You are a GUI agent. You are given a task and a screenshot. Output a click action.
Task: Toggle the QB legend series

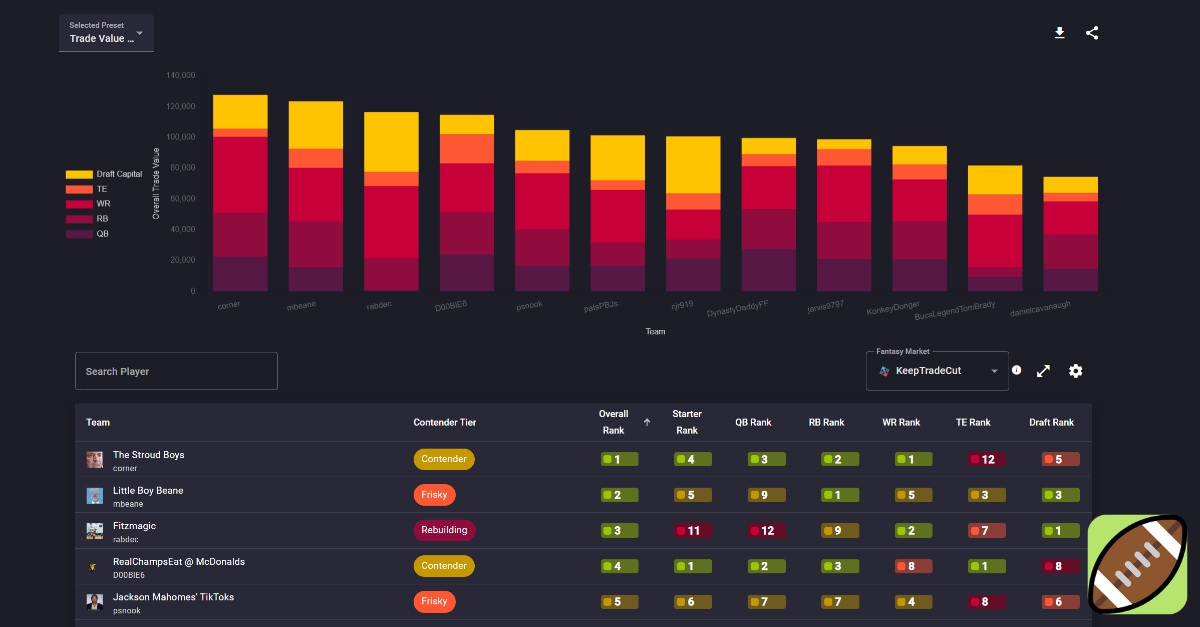[x=88, y=233]
